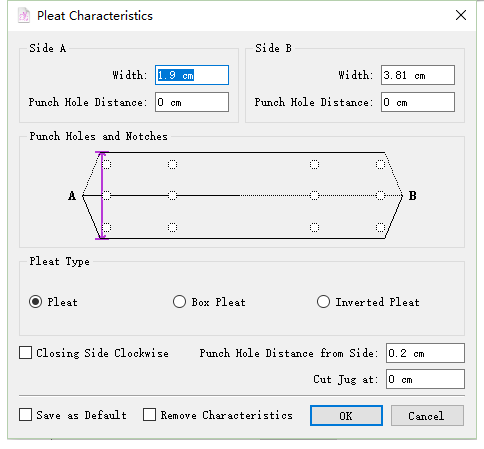Choose the Inverted Pleat type
484x449 pixels.
(x=323, y=302)
